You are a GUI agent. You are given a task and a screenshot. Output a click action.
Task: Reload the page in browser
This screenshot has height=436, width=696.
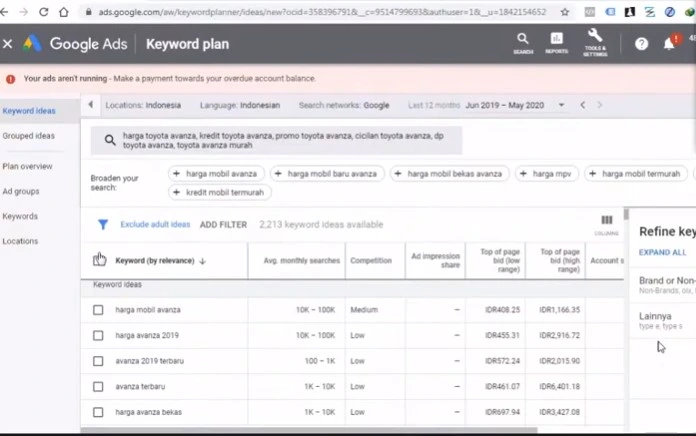tap(44, 12)
